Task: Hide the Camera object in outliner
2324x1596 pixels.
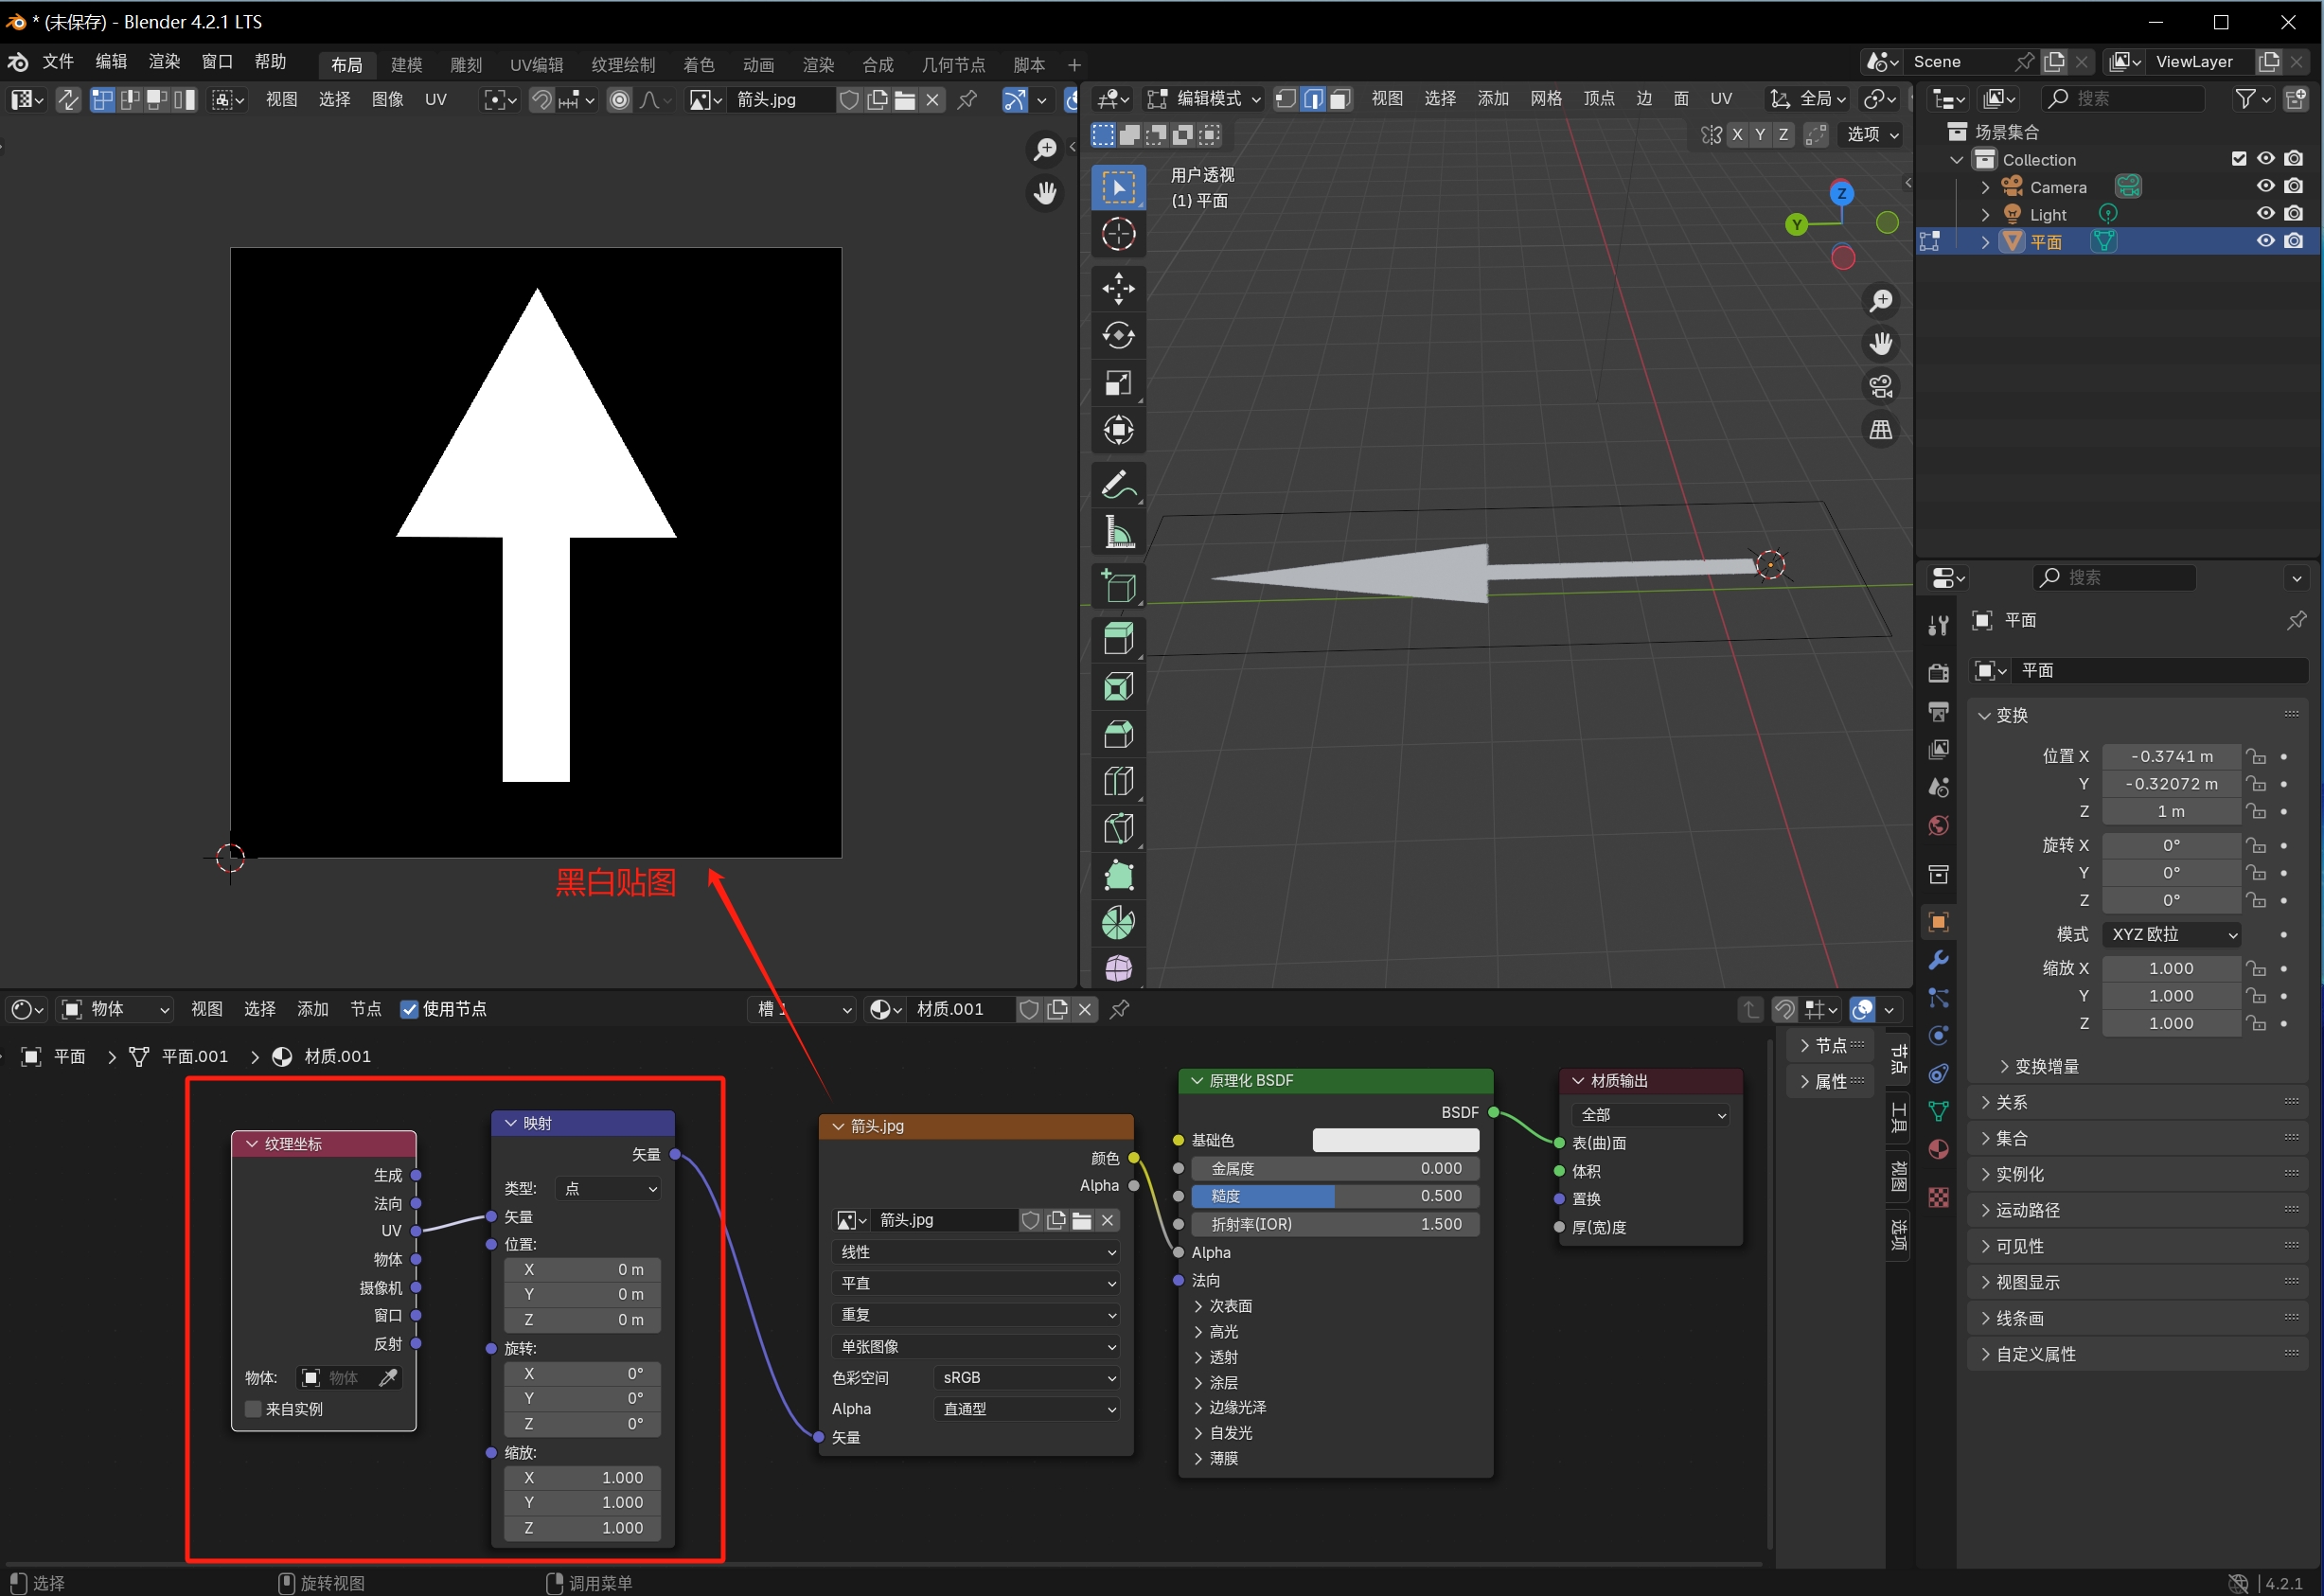Action: [2265, 187]
